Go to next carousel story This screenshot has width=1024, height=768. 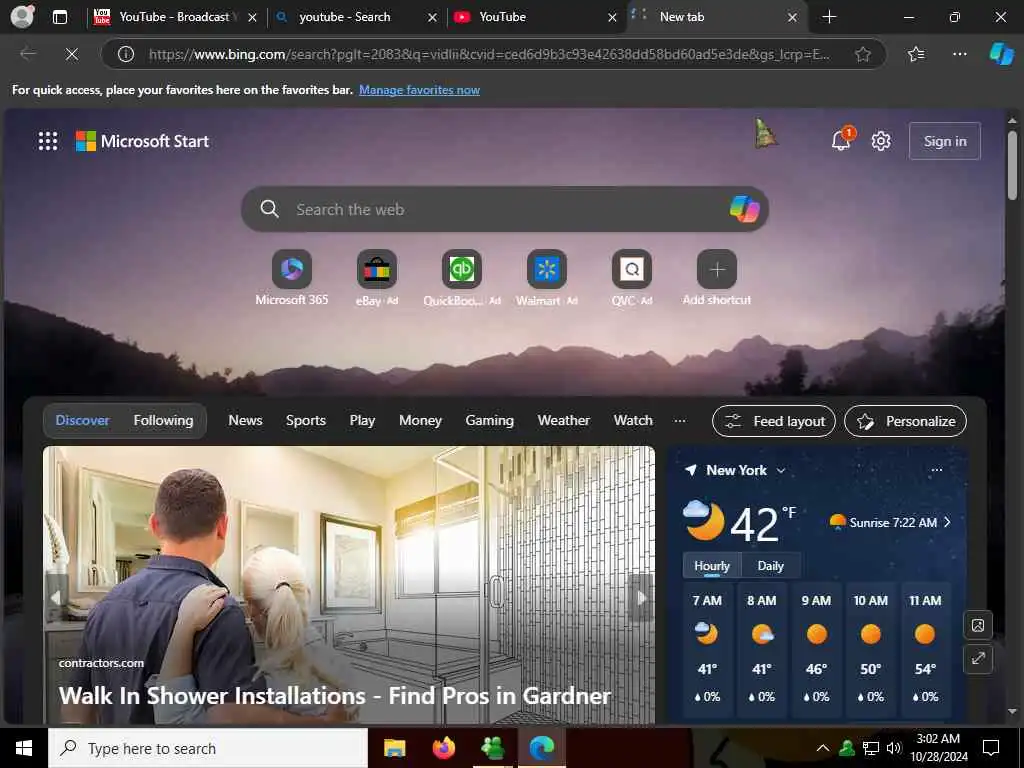click(x=641, y=598)
